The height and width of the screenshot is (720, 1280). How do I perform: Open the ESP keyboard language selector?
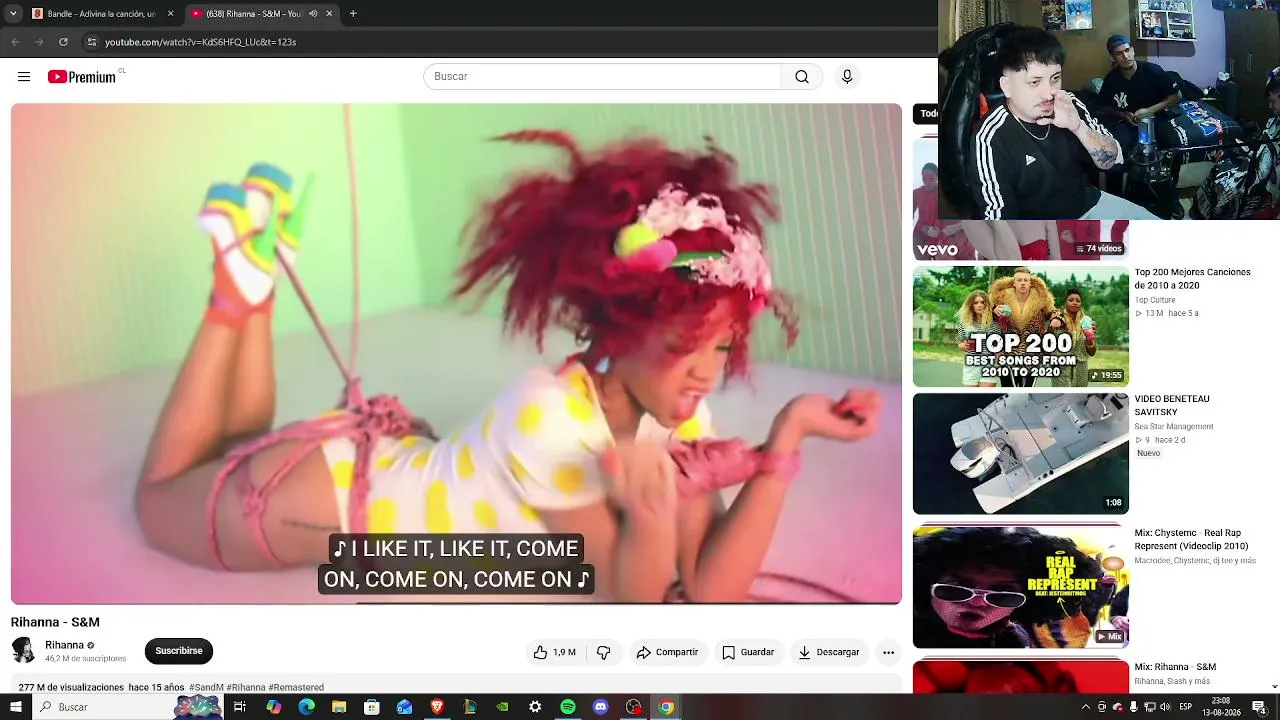click(1186, 707)
